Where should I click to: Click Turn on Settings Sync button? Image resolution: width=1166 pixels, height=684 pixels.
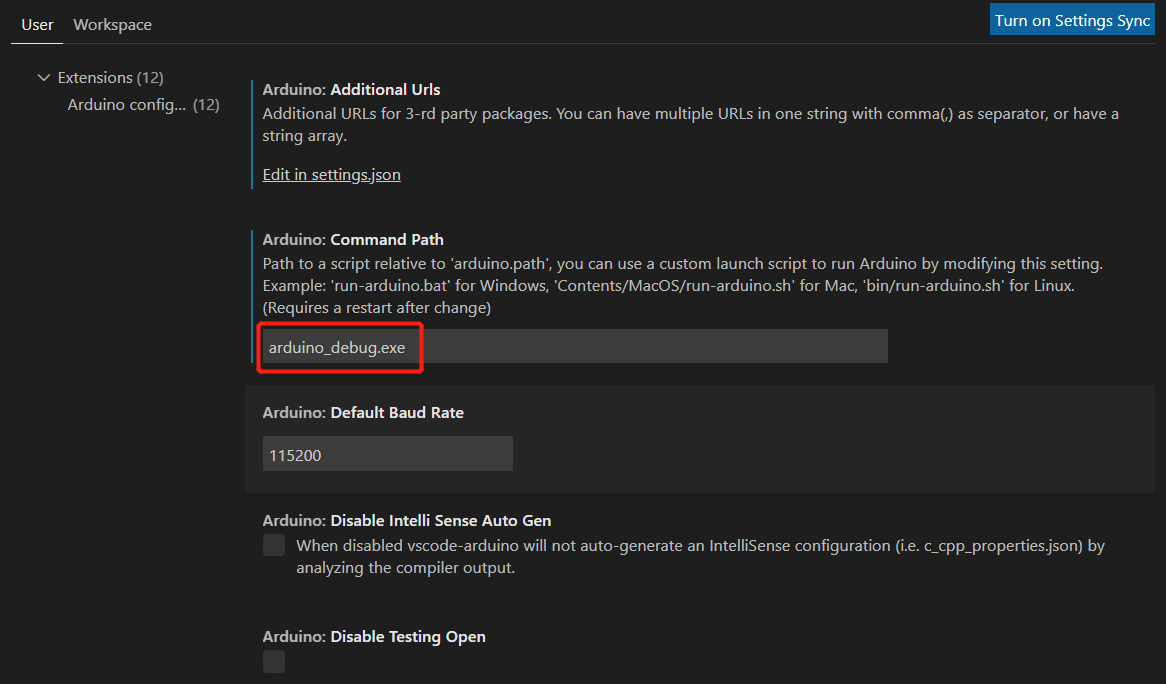1072,20
